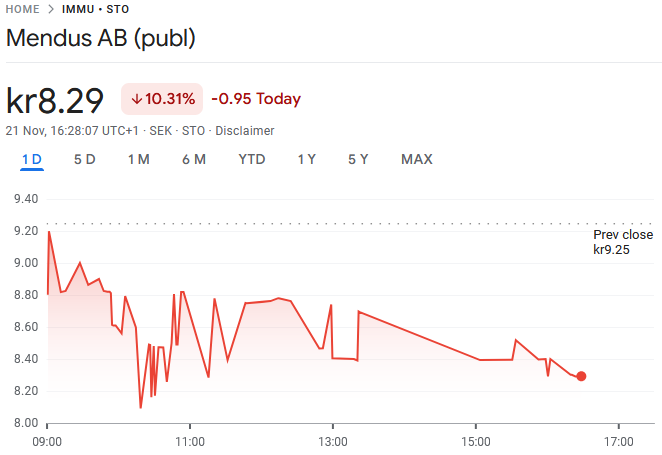Image resolution: width=662 pixels, height=455 pixels.
Task: Click the Mendus AB (publ) title
Action: coord(101,39)
